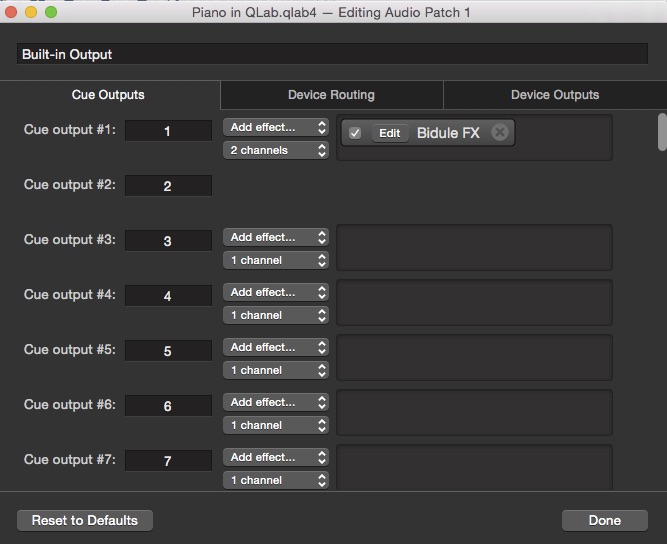Open Add effect dropdown for Cue output #1
The image size is (667, 544).
277,127
